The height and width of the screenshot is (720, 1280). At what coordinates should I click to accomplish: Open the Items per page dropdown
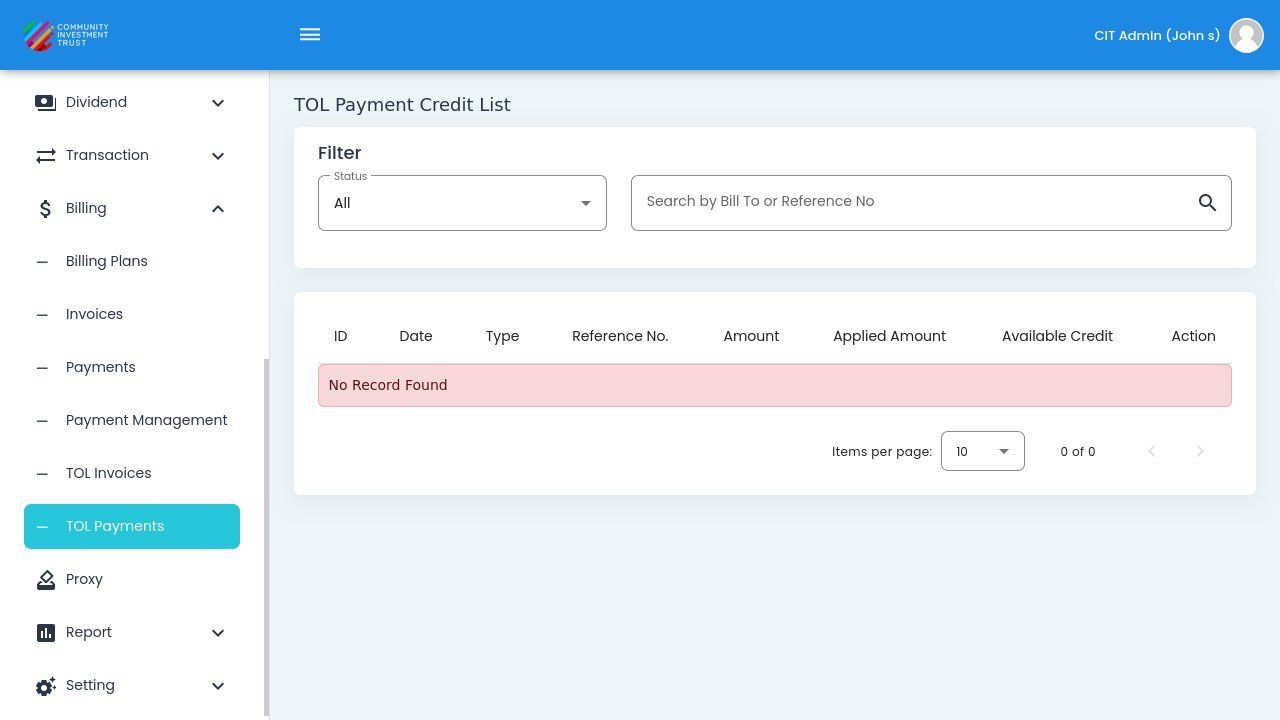tap(982, 451)
